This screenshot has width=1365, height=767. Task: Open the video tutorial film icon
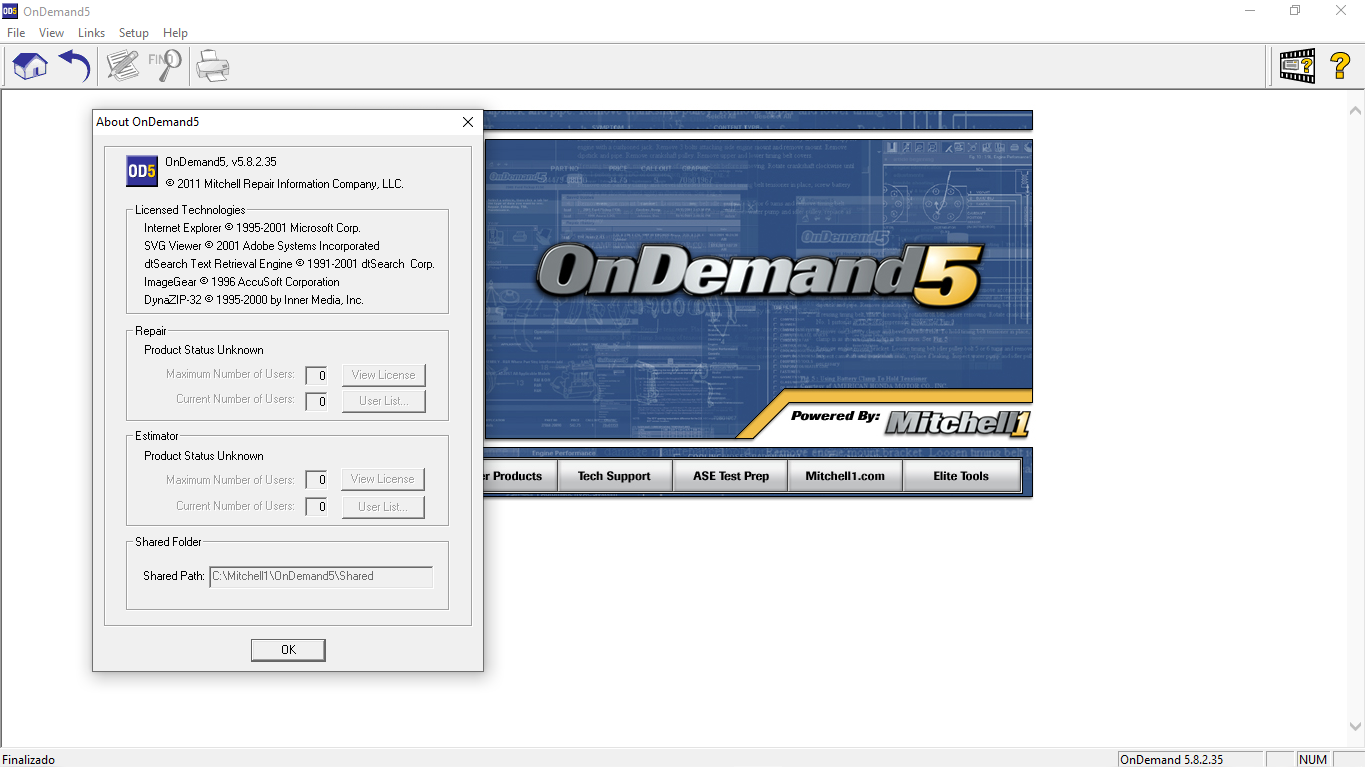tap(1298, 66)
